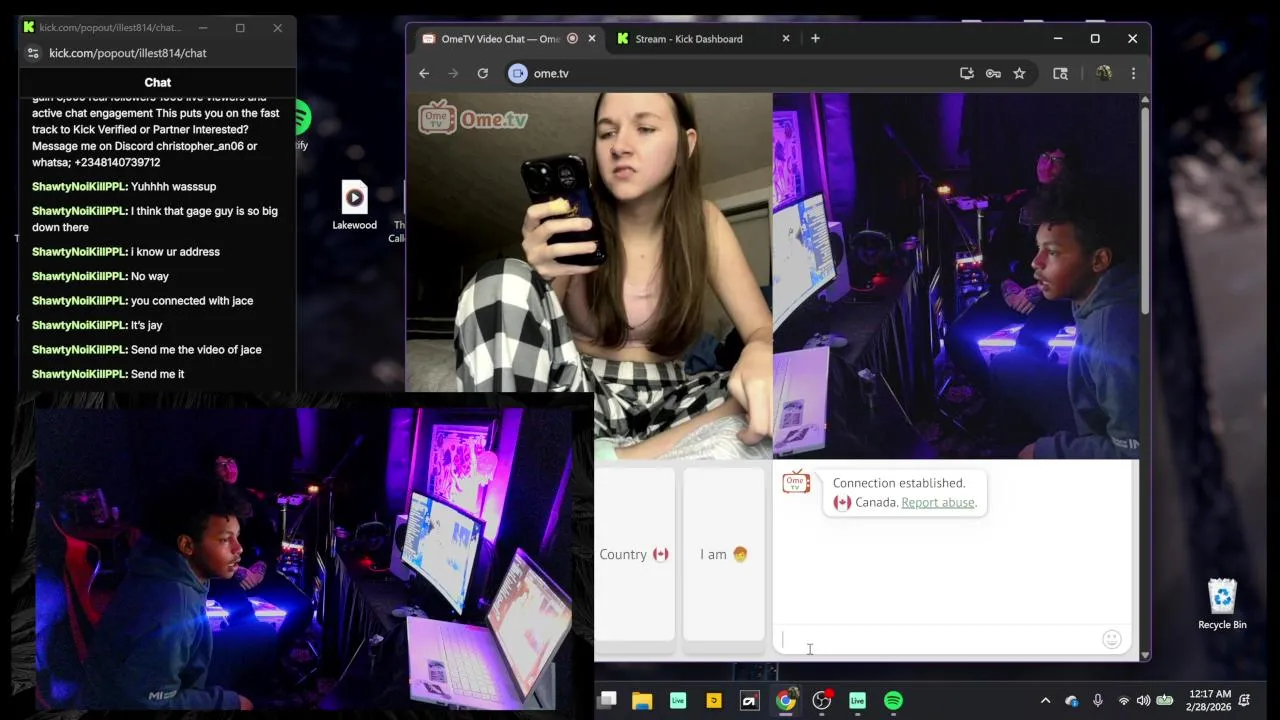Click the OmeTV avatar beside Connection established
The height and width of the screenshot is (720, 1280).
pyautogui.click(x=796, y=482)
